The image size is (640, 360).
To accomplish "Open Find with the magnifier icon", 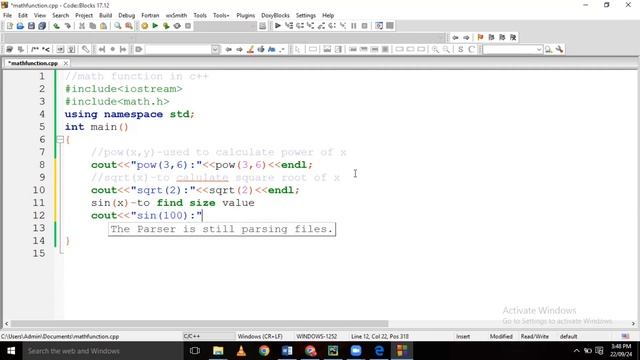I will click(118, 26).
